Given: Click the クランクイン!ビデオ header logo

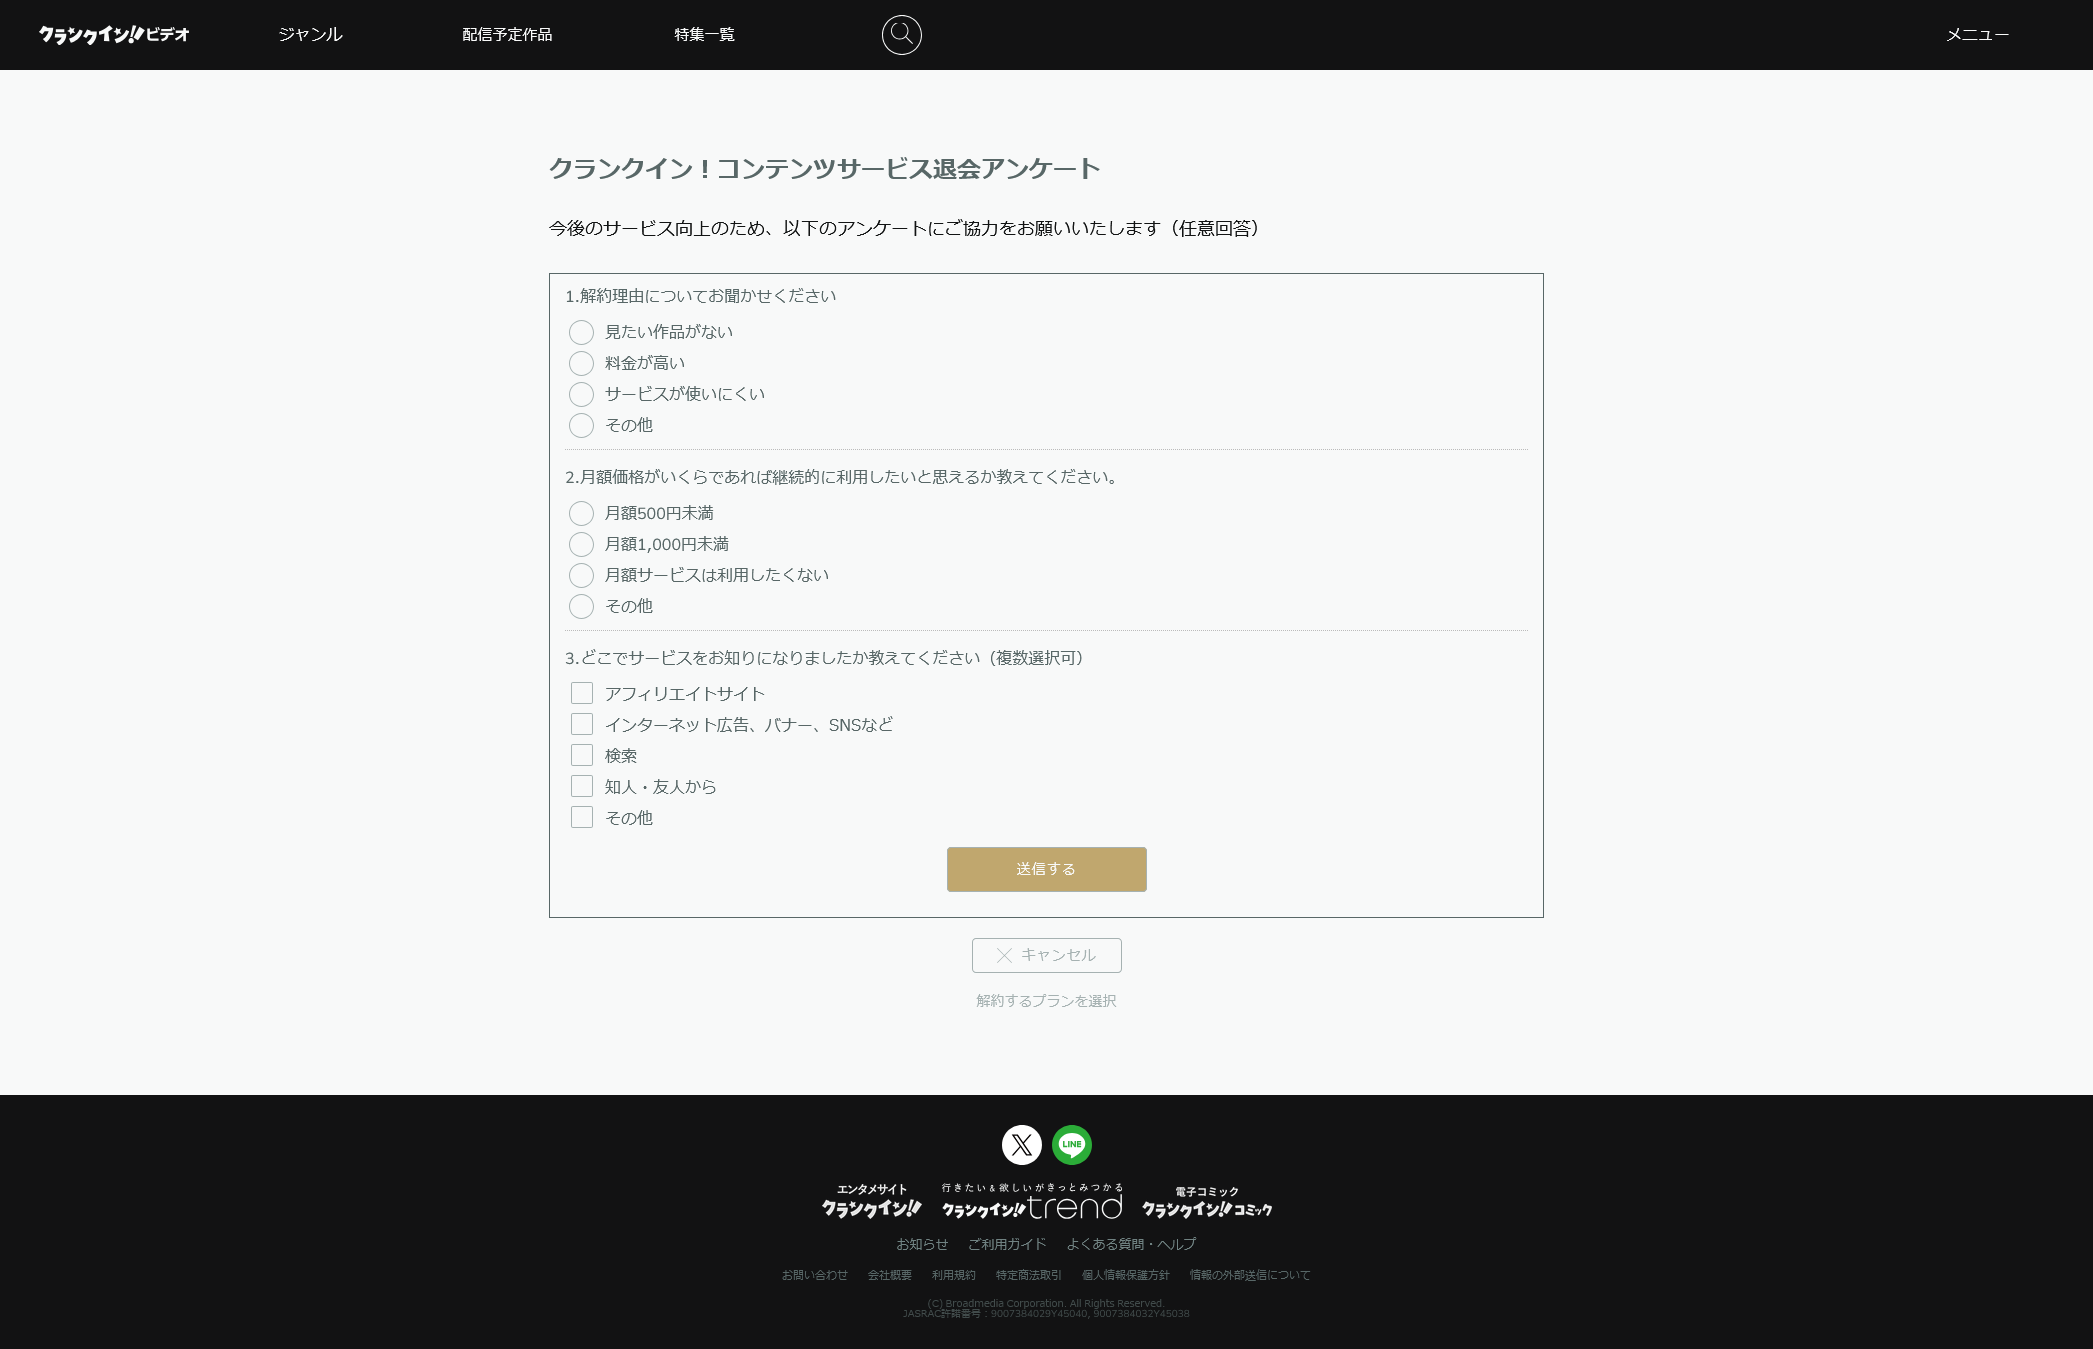Looking at the screenshot, I should (114, 35).
